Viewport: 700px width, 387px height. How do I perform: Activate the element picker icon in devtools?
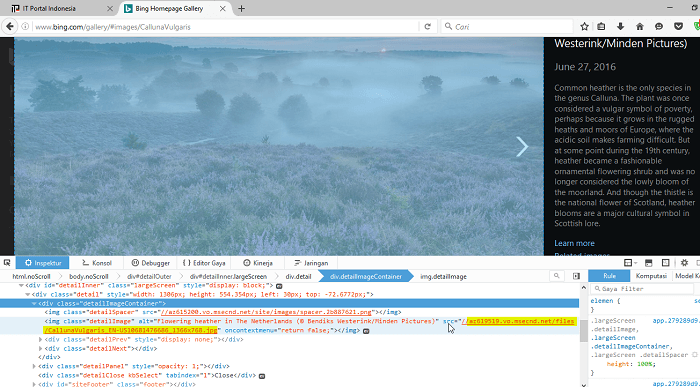coord(7,263)
